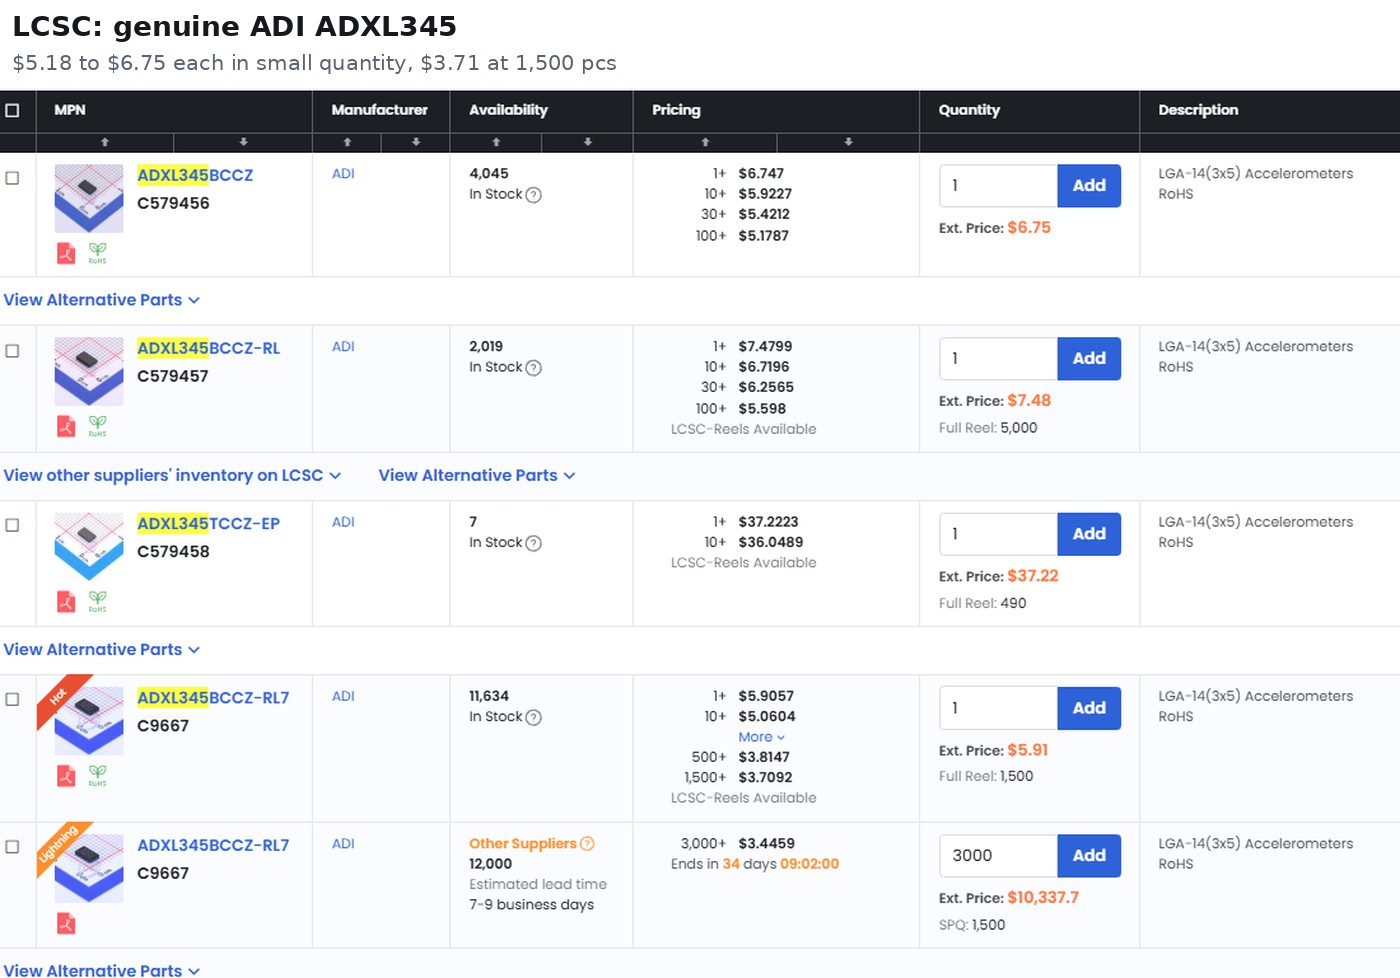Toggle the select-all checkbox in table header
The image size is (1400, 978).
[12, 110]
